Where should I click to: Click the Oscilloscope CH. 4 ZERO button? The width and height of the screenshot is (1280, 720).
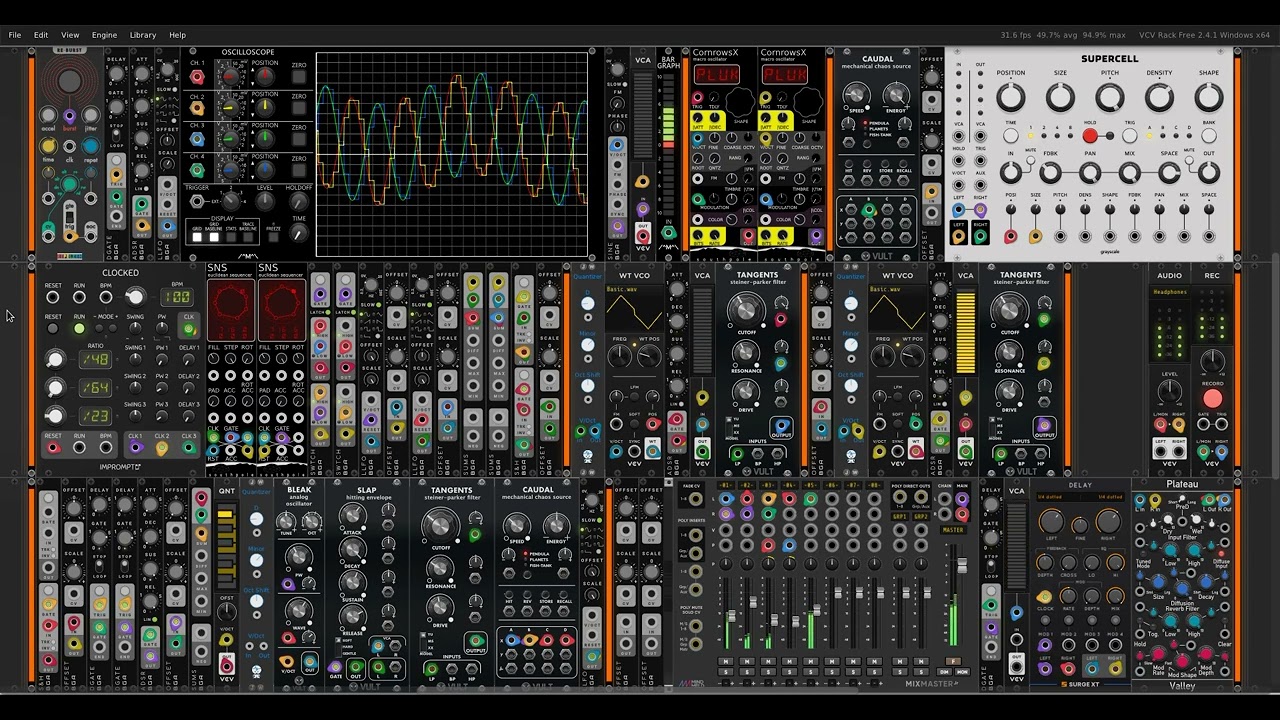tap(299, 171)
